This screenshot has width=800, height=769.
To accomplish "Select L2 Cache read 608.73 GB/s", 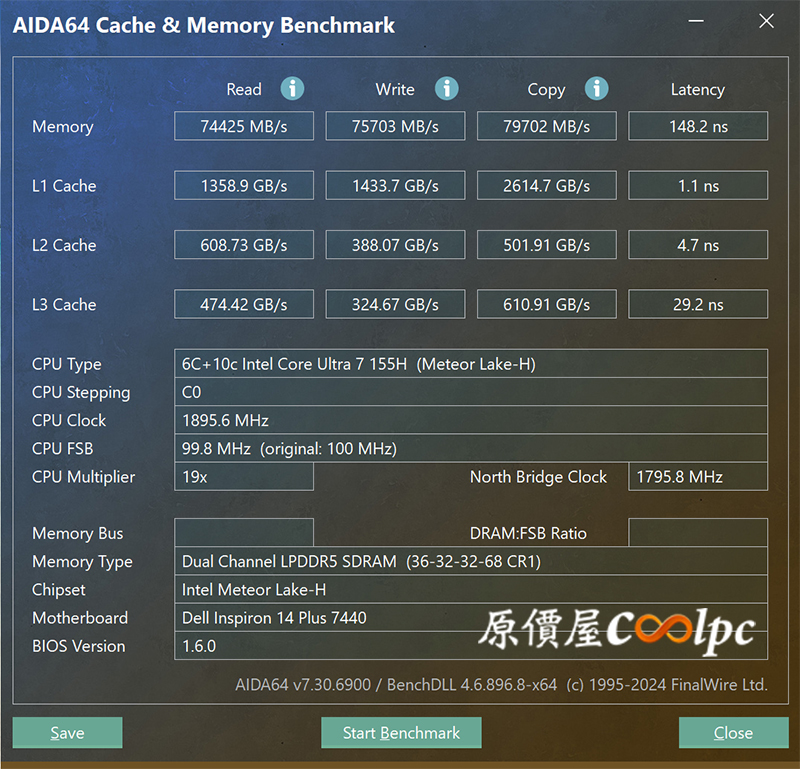I will pyautogui.click(x=244, y=245).
